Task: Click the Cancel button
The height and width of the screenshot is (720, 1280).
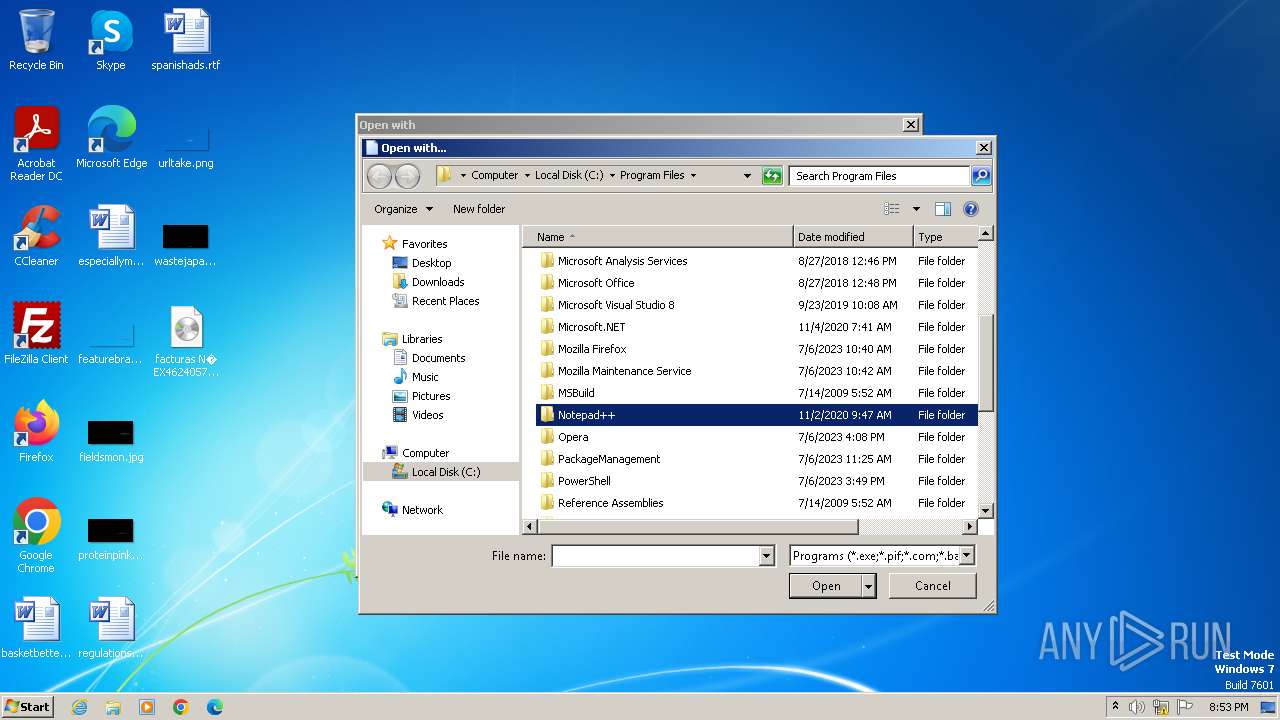Action: click(933, 586)
